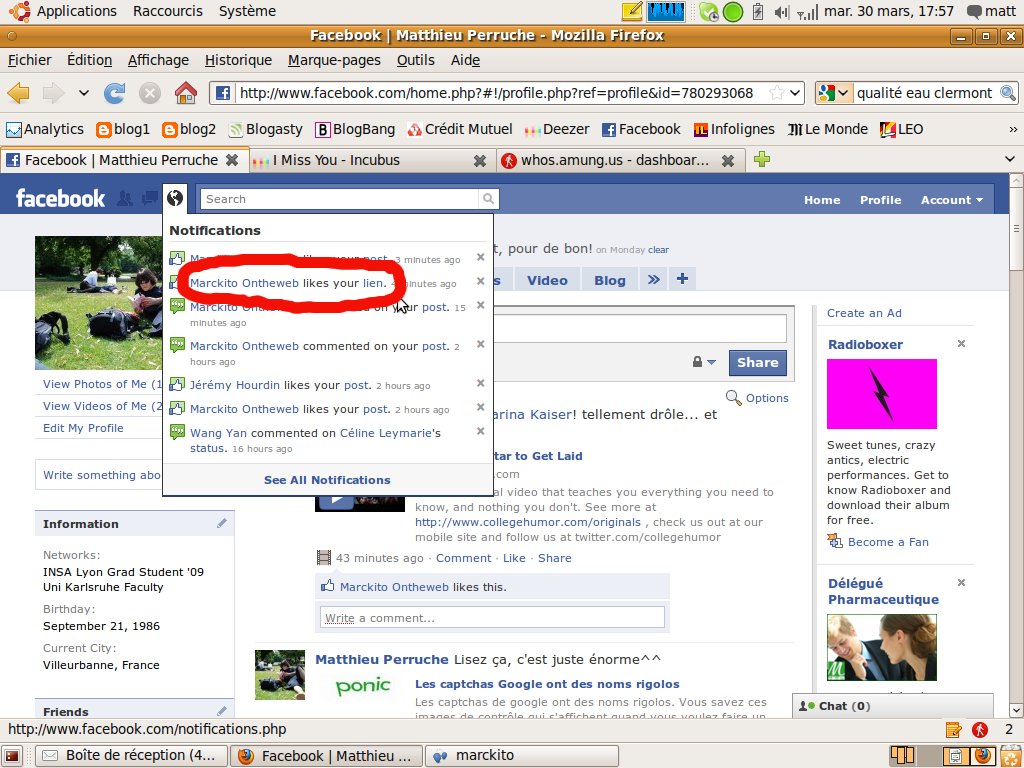Click Become a Fan link
Viewport: 1024px width, 768px height.
click(x=888, y=542)
